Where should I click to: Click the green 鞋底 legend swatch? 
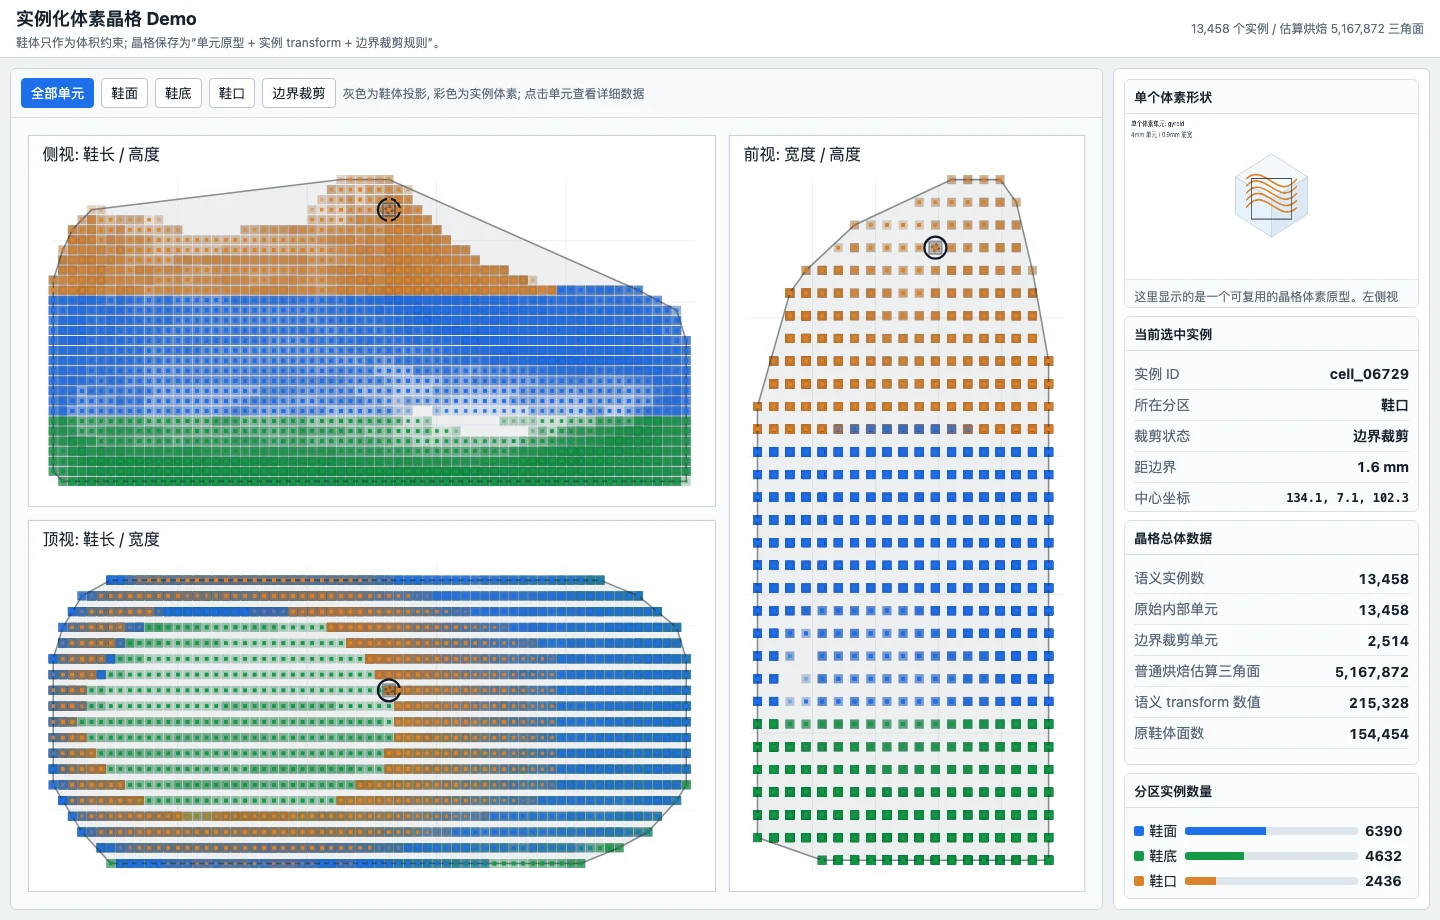pyautogui.click(x=1139, y=856)
